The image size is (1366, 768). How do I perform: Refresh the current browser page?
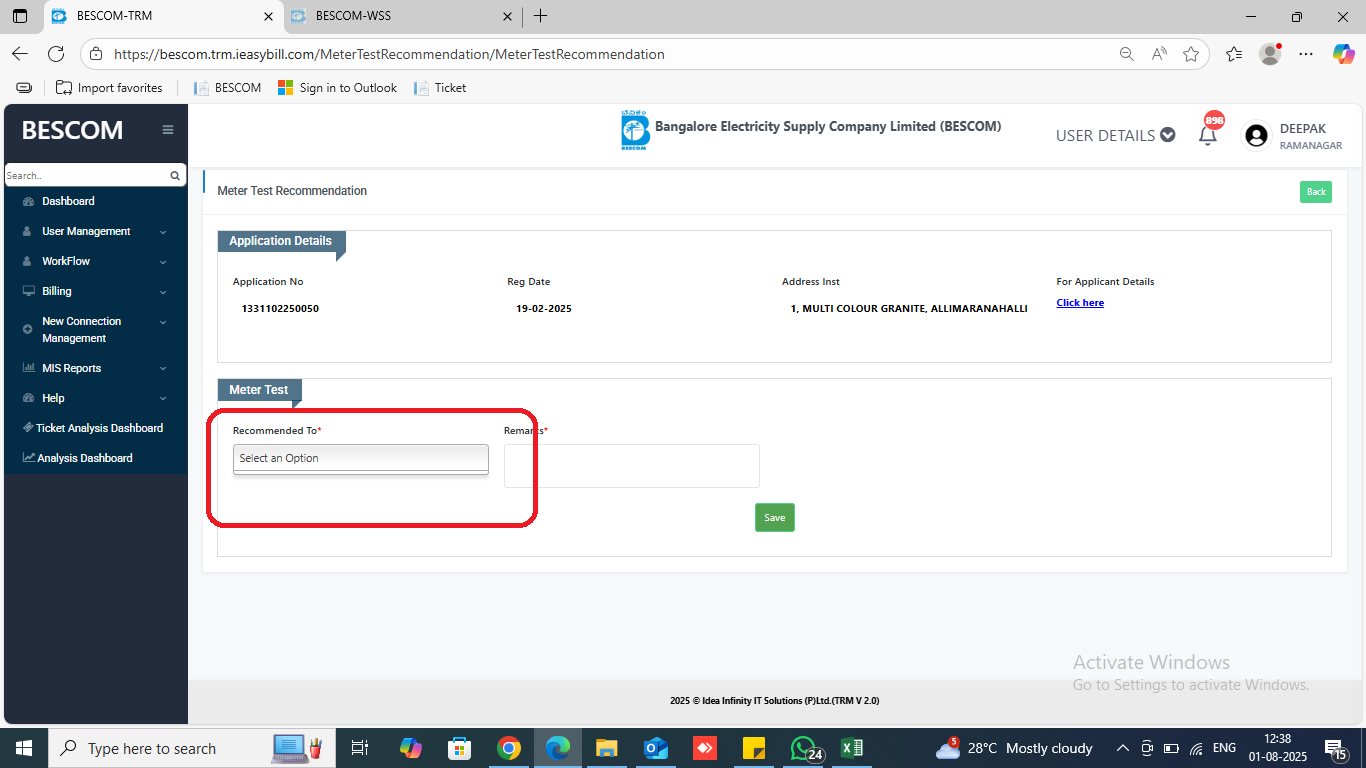[56, 54]
